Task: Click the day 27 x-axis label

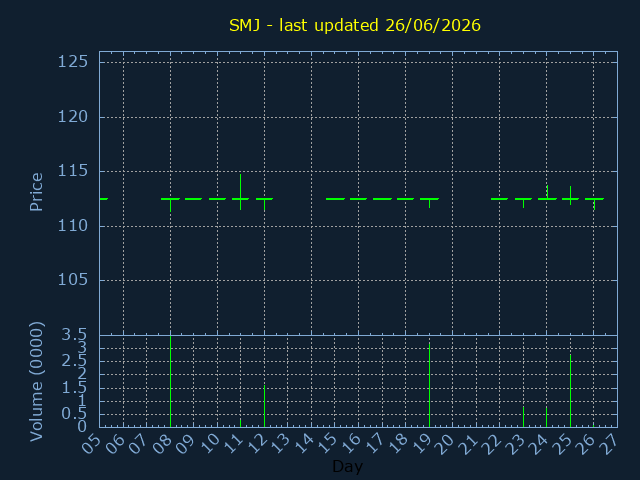Action: click(609, 444)
